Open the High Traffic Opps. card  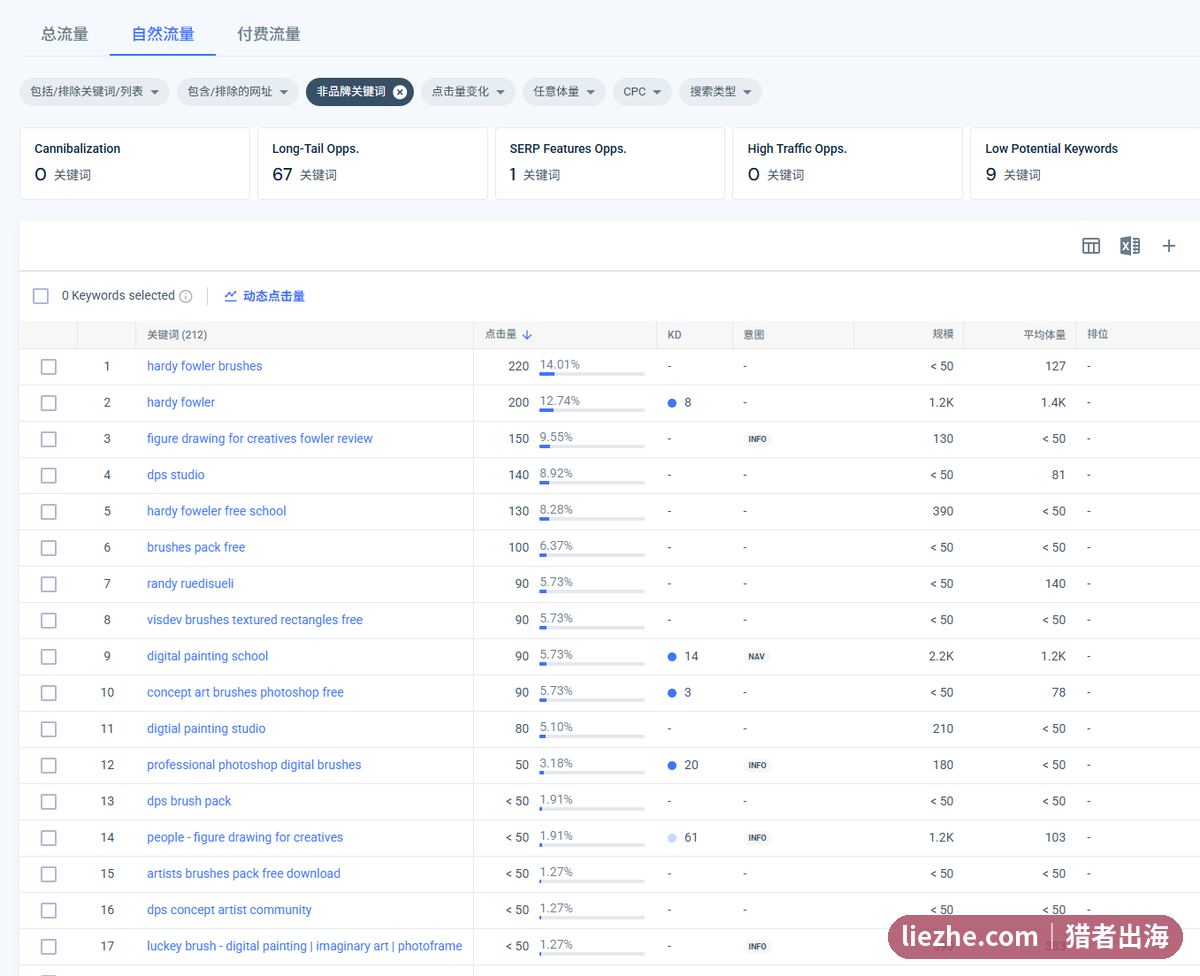(x=847, y=163)
